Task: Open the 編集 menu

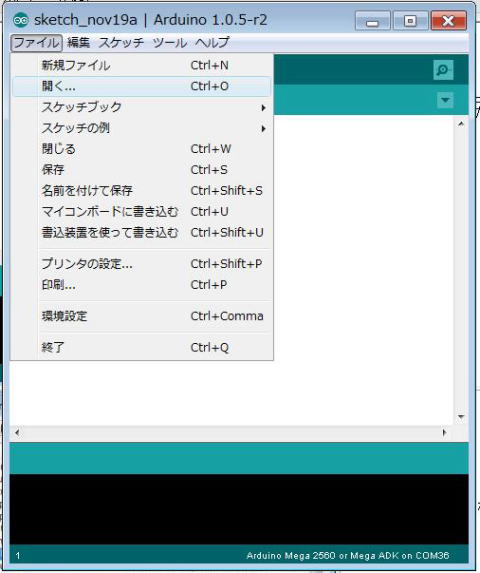Action: pyautogui.click(x=79, y=43)
